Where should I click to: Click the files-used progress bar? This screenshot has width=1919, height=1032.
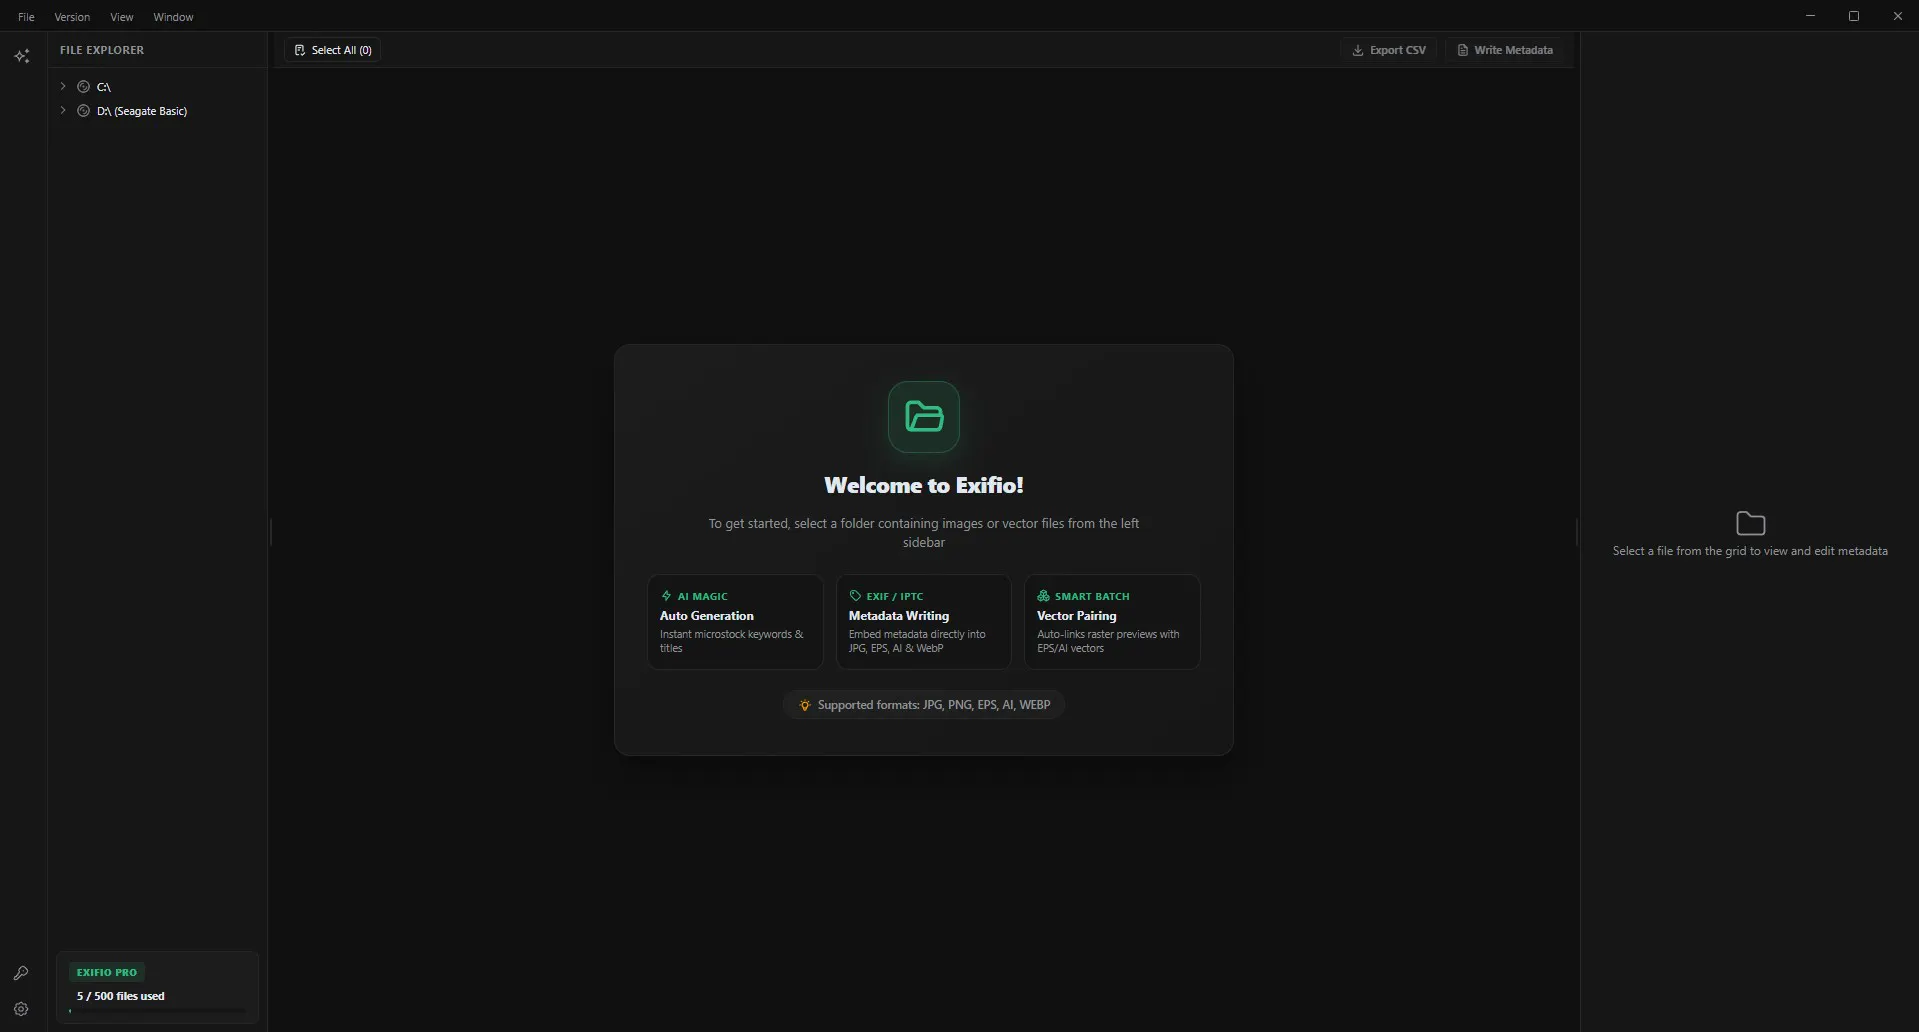(x=158, y=1011)
